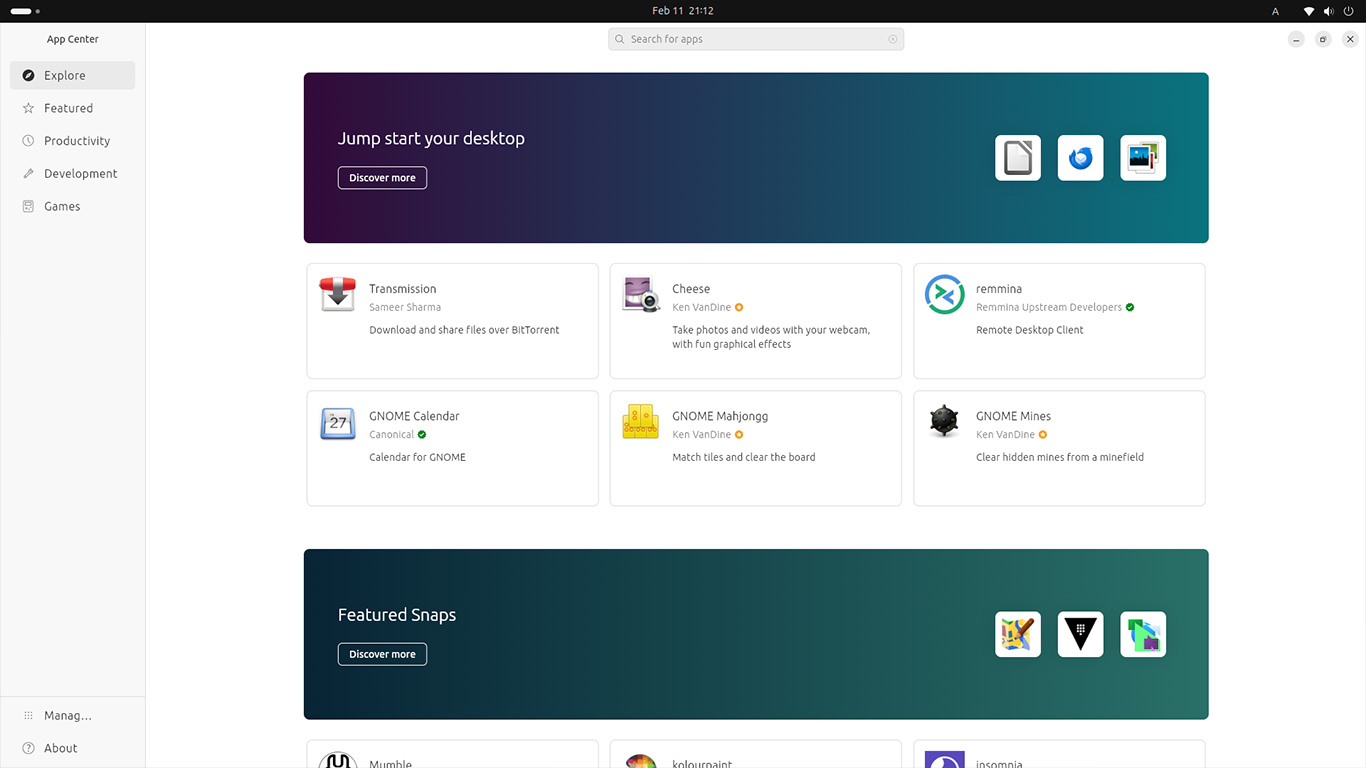
Task: Open the black triangle Vault icon in banner
Action: [1080, 634]
